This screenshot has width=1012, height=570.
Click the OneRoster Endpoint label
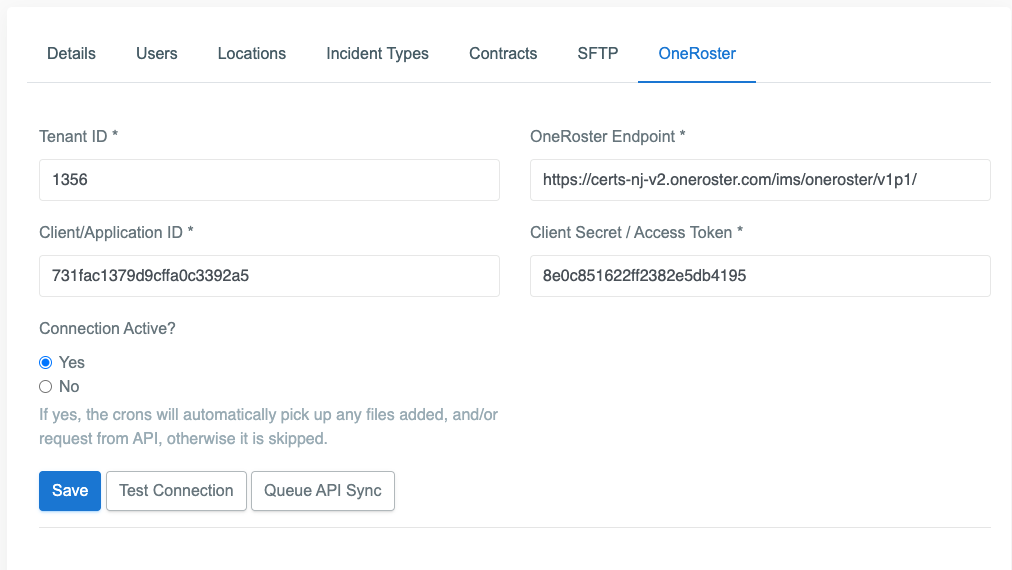pyautogui.click(x=607, y=137)
